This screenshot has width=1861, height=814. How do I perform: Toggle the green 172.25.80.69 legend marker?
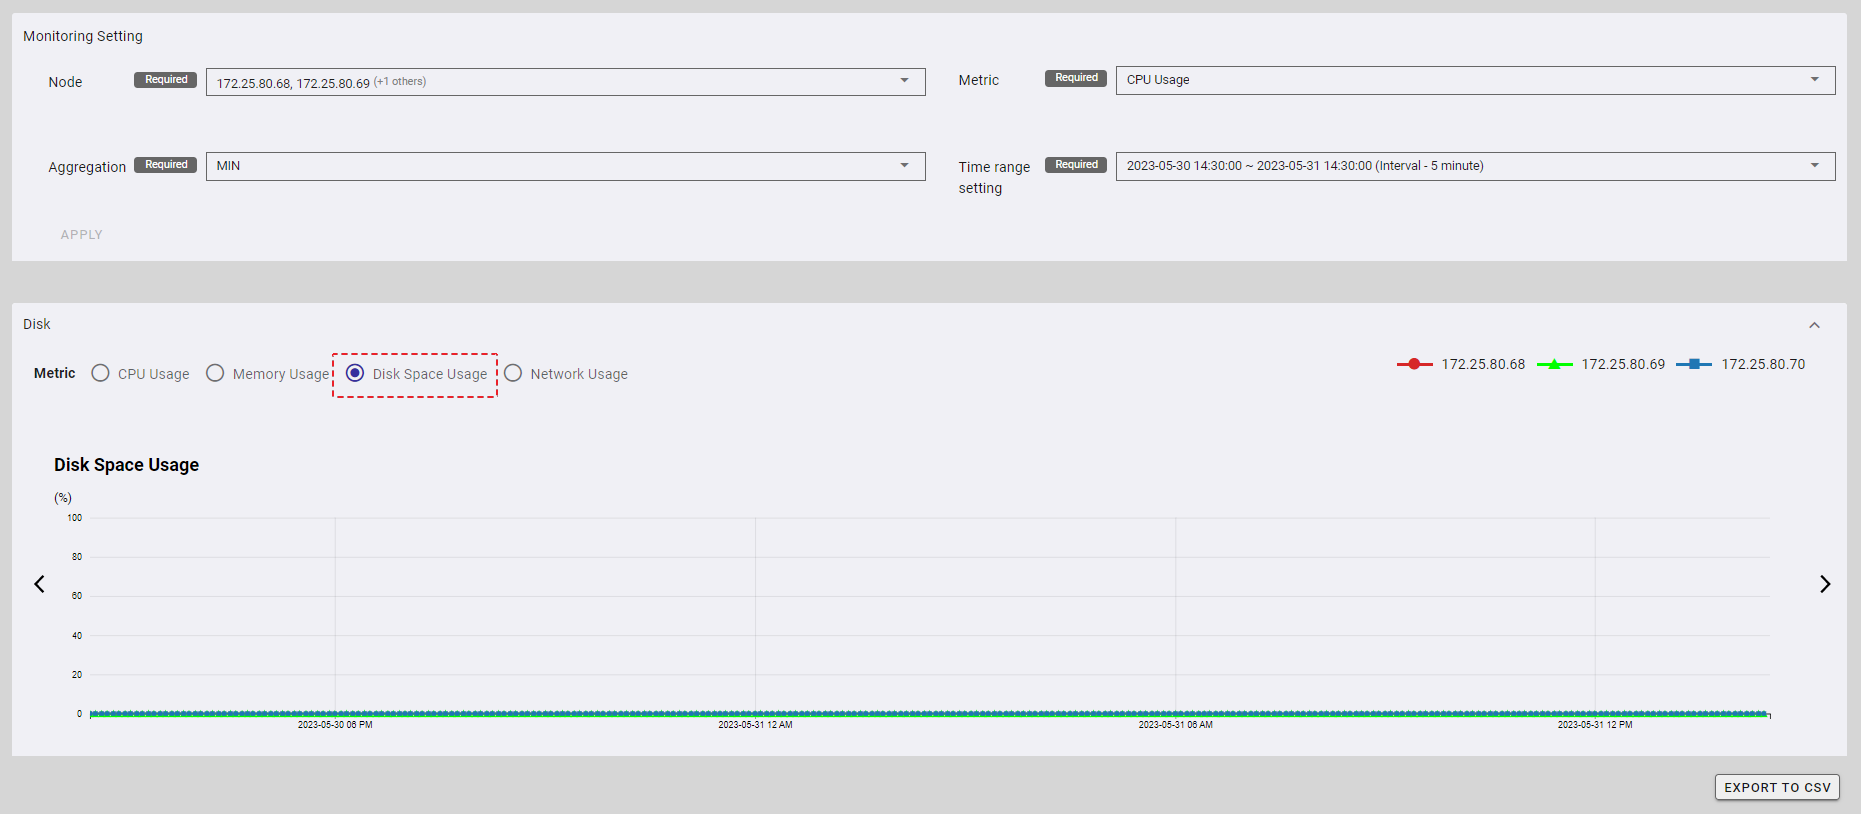1554,364
